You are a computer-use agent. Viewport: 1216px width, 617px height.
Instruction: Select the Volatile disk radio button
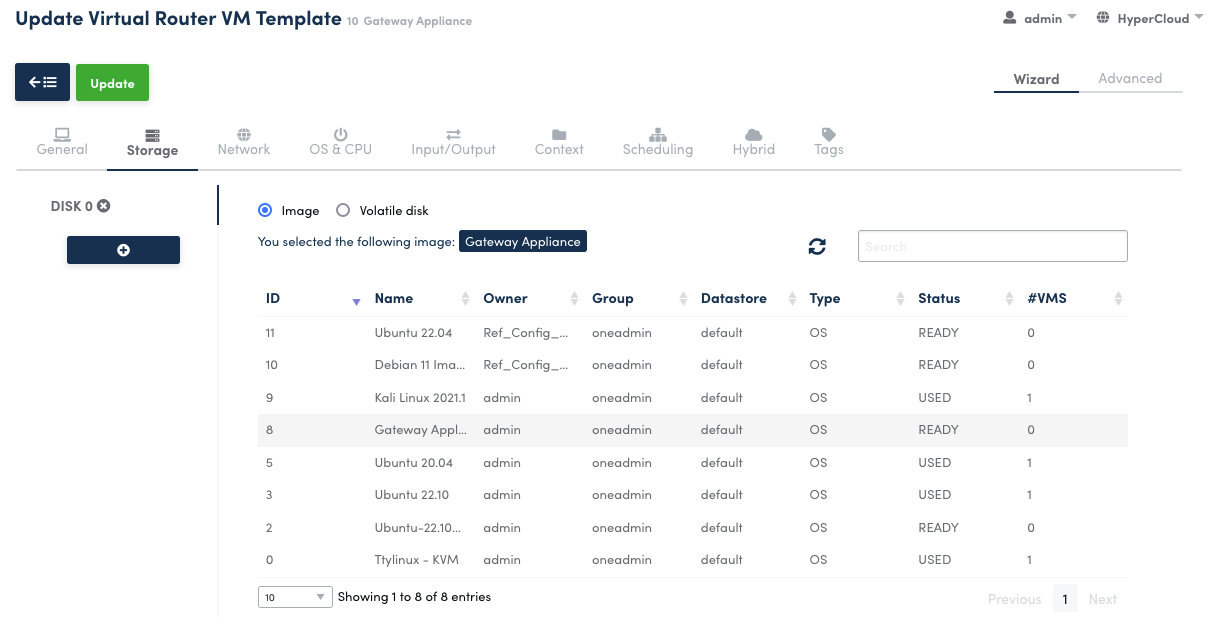point(343,210)
